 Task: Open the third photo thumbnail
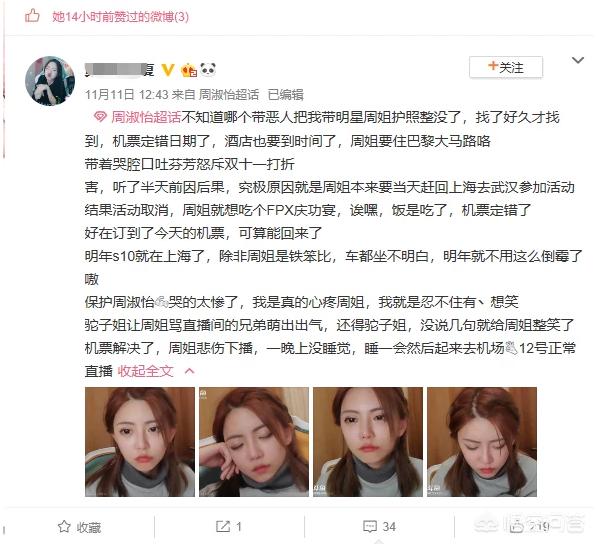368,442
